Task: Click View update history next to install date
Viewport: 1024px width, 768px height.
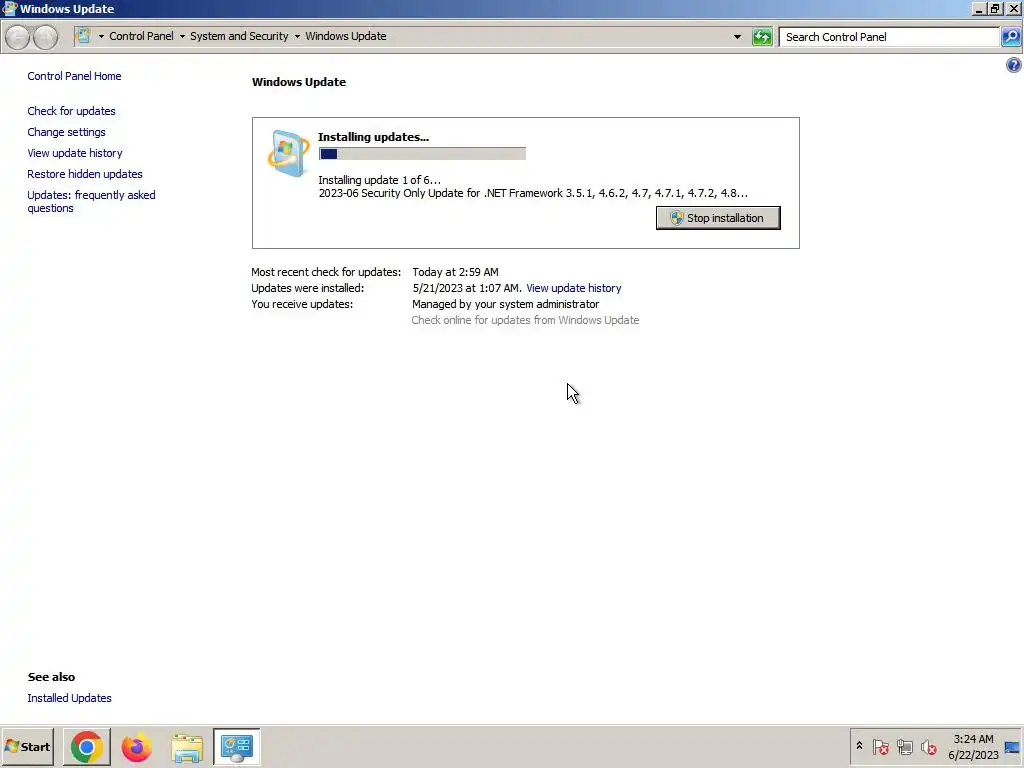Action: click(x=573, y=288)
